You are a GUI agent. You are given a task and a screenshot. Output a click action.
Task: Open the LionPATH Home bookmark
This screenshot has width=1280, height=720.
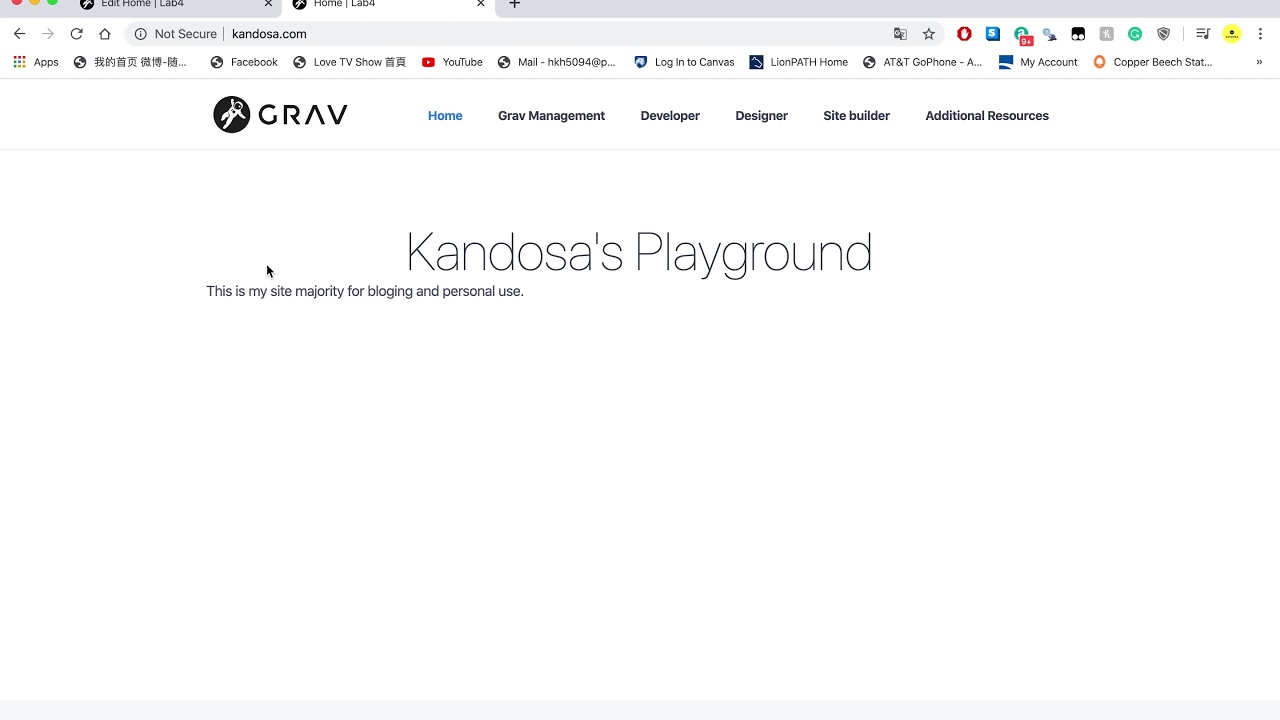coord(799,62)
